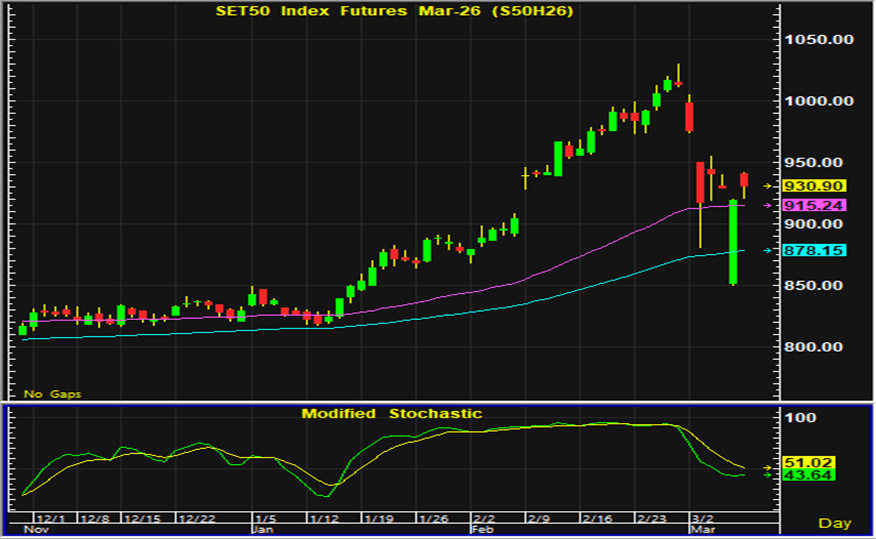876x539 pixels.
Task: Click the Day timeframe label
Action: coord(835,523)
